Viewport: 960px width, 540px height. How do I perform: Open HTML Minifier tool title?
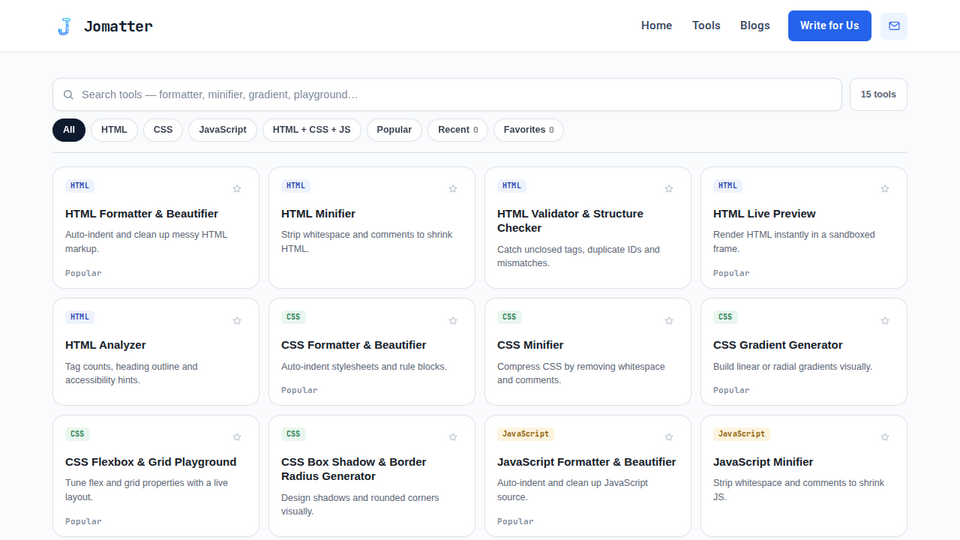318,214
